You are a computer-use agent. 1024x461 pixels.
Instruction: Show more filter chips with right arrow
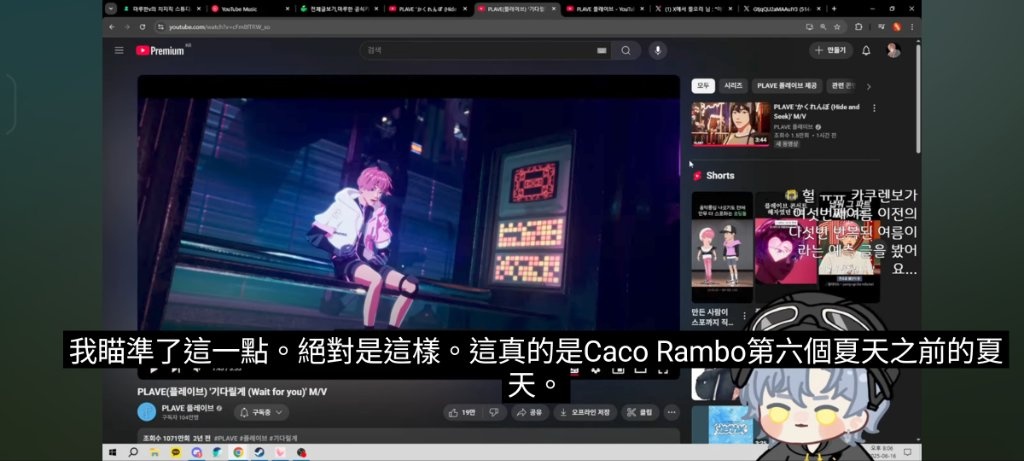click(x=869, y=86)
